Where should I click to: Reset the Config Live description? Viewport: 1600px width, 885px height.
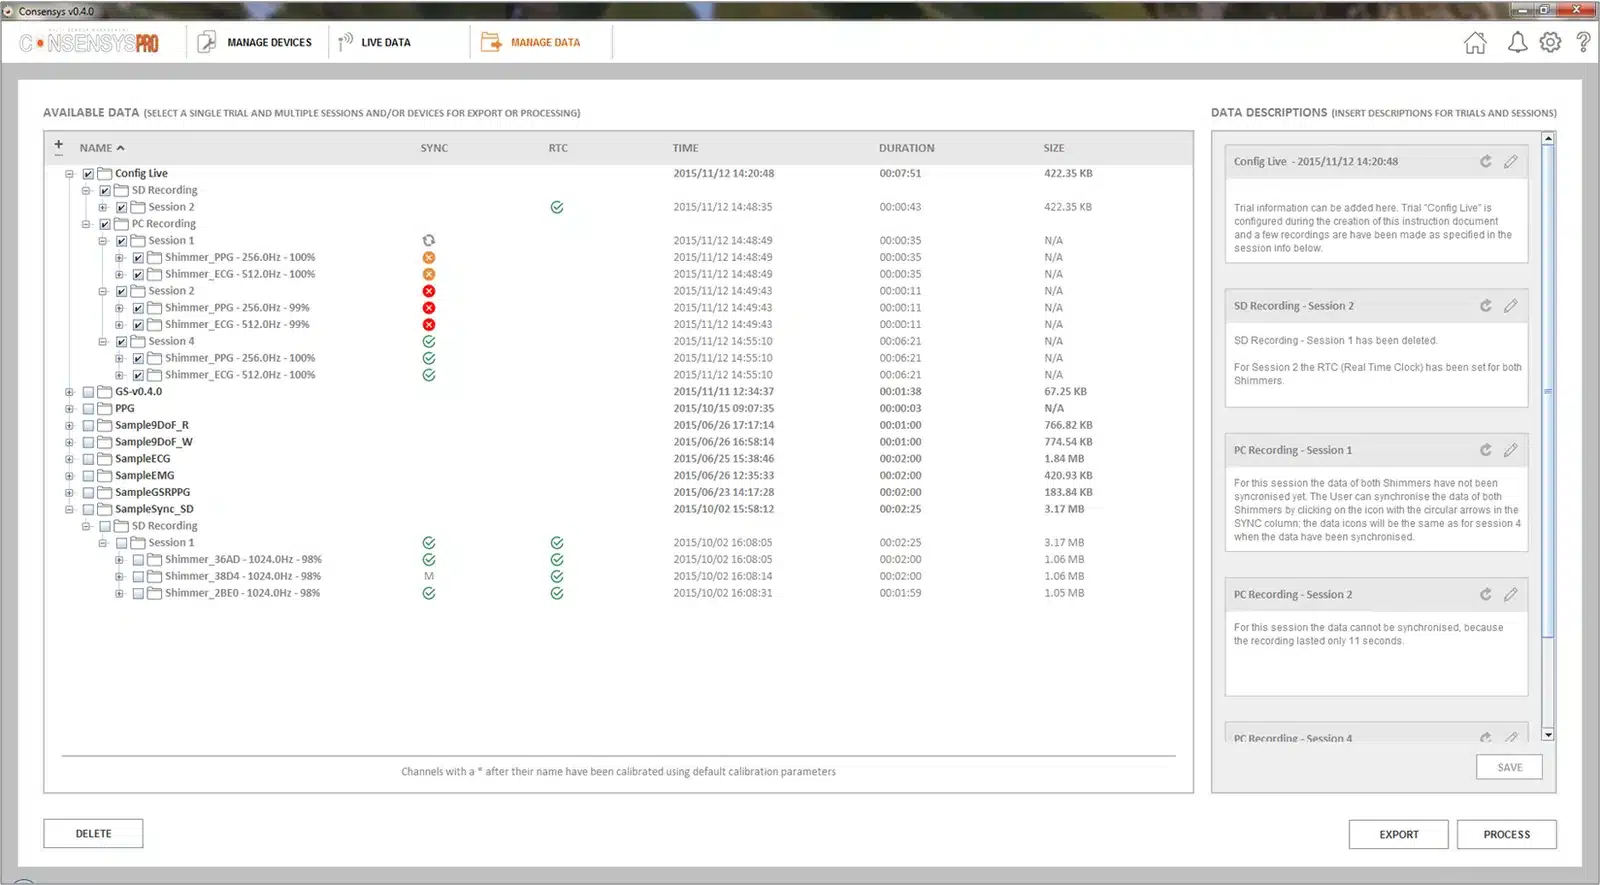tap(1486, 161)
